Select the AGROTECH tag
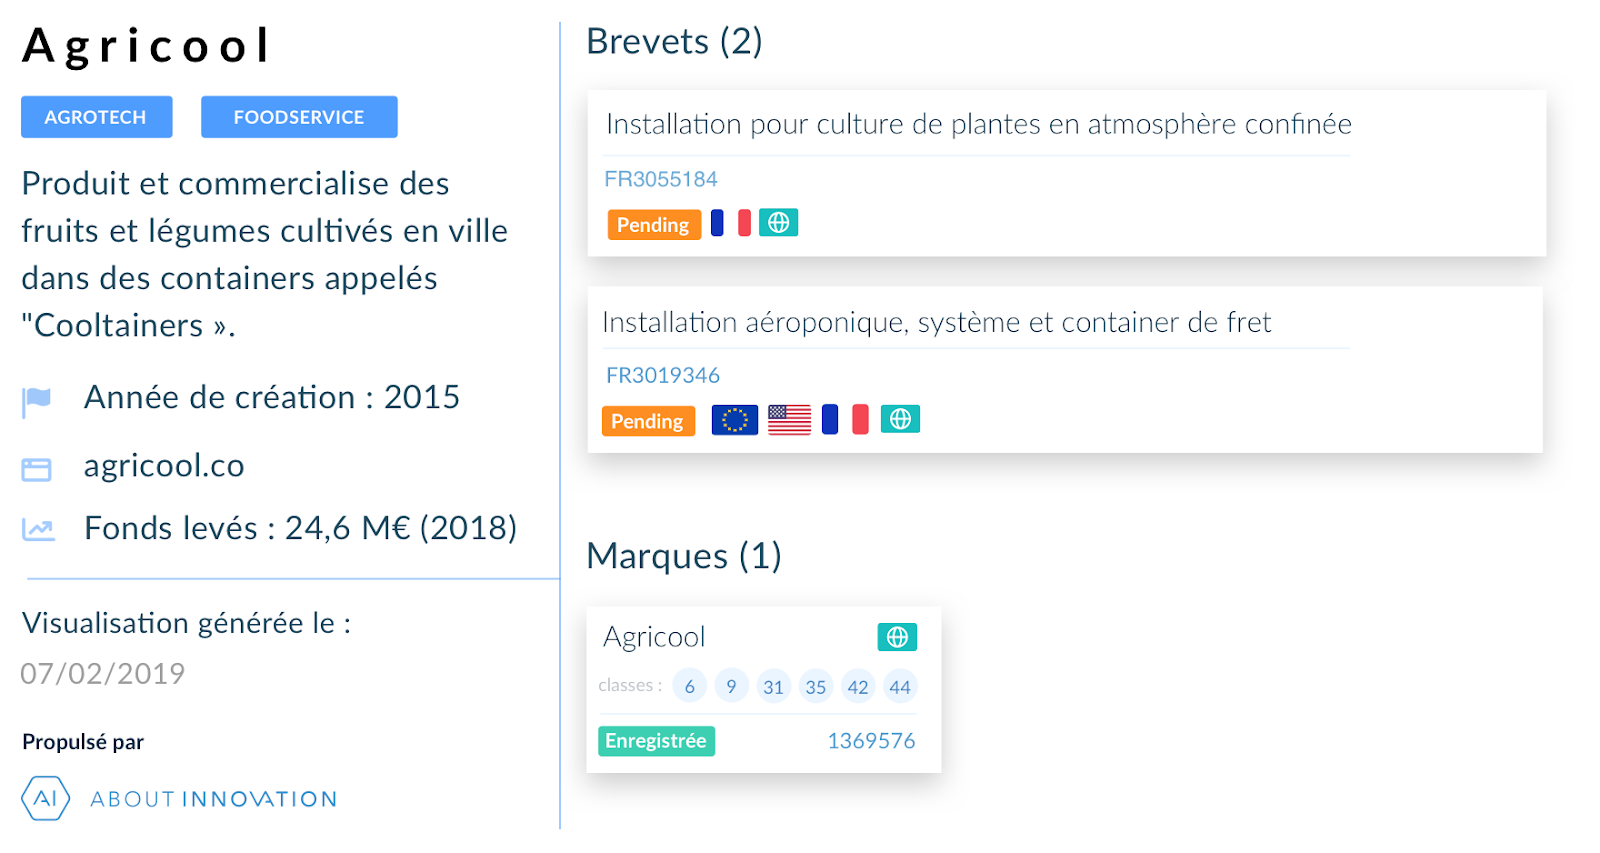The width and height of the screenshot is (1600, 853). (96, 117)
